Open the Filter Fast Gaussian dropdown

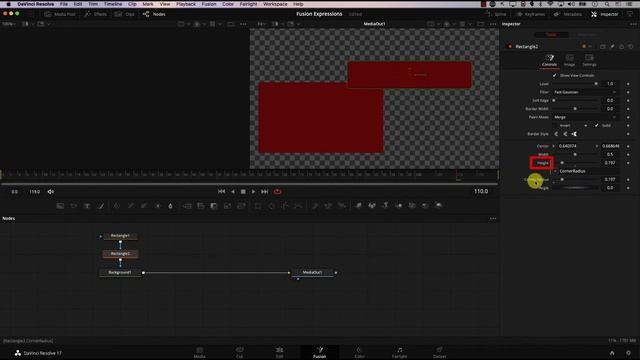tap(585, 92)
